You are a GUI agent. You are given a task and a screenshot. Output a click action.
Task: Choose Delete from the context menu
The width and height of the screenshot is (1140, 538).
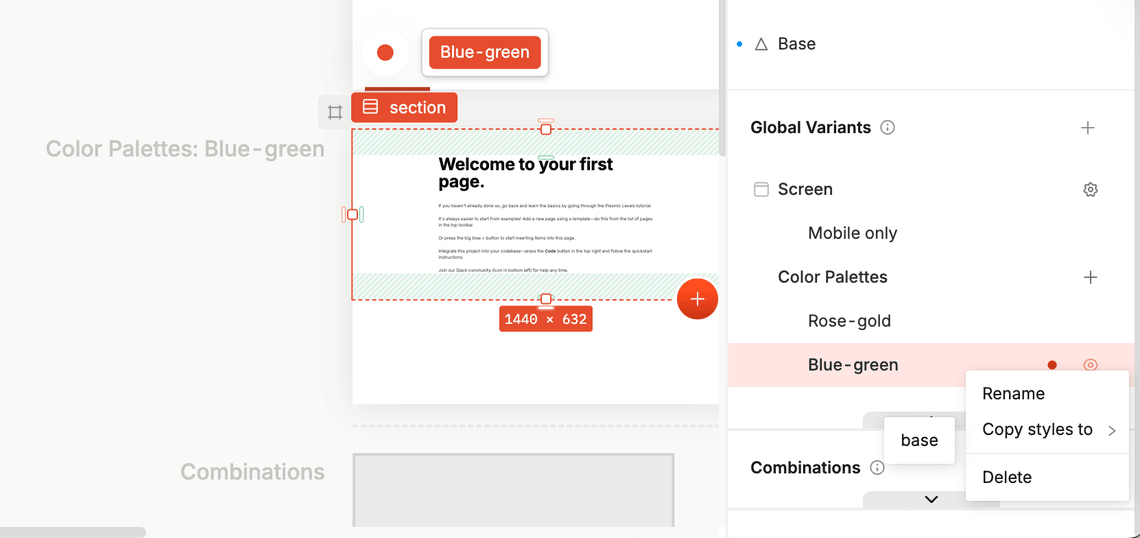click(1006, 477)
